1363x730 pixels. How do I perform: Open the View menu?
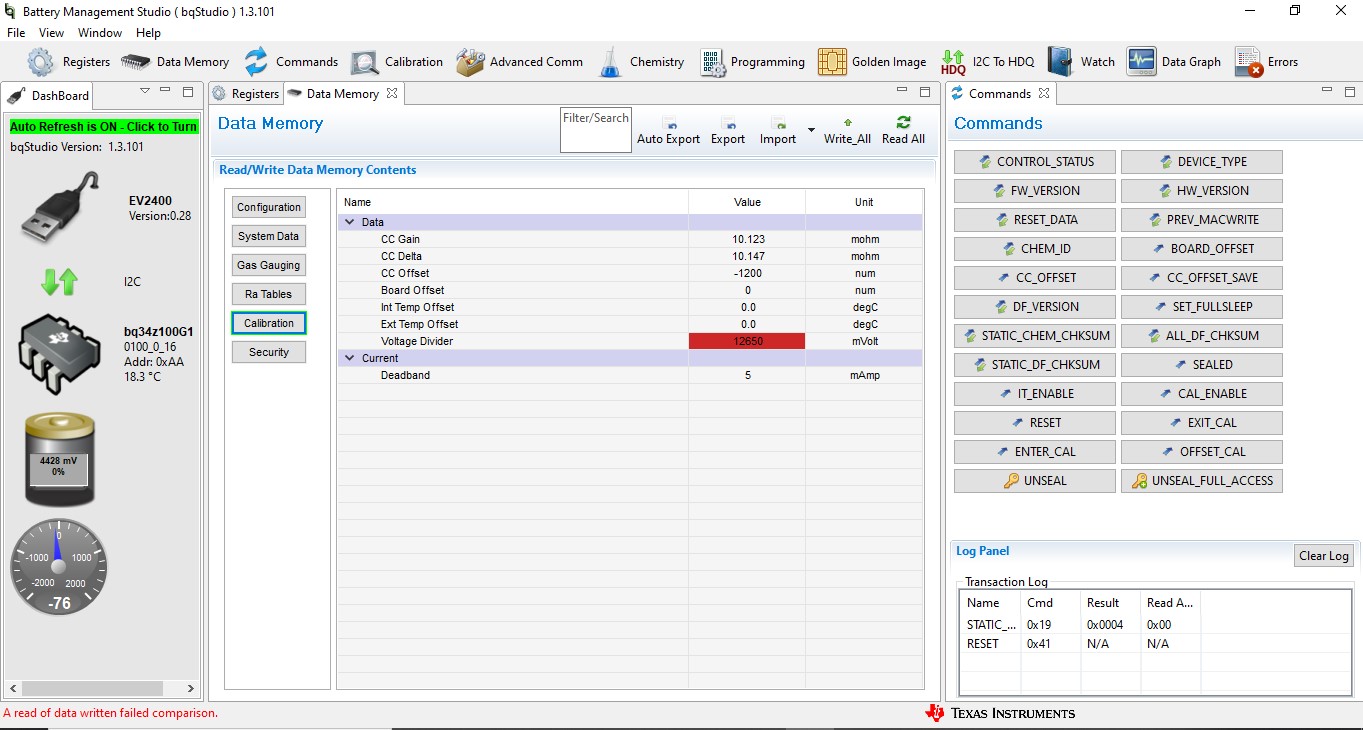click(x=51, y=33)
